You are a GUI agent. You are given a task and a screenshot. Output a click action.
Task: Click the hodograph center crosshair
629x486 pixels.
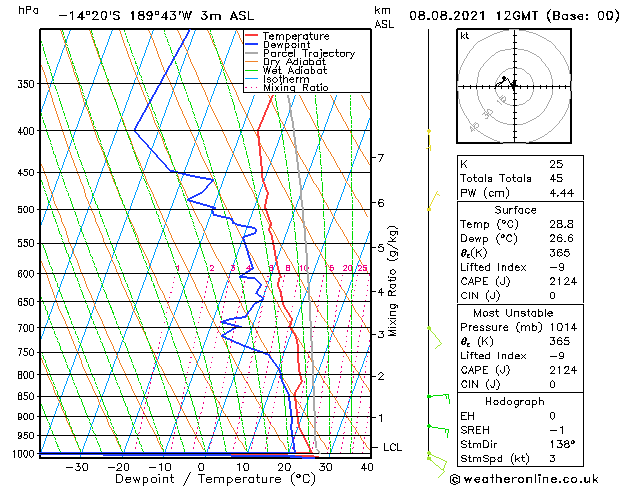click(x=514, y=86)
